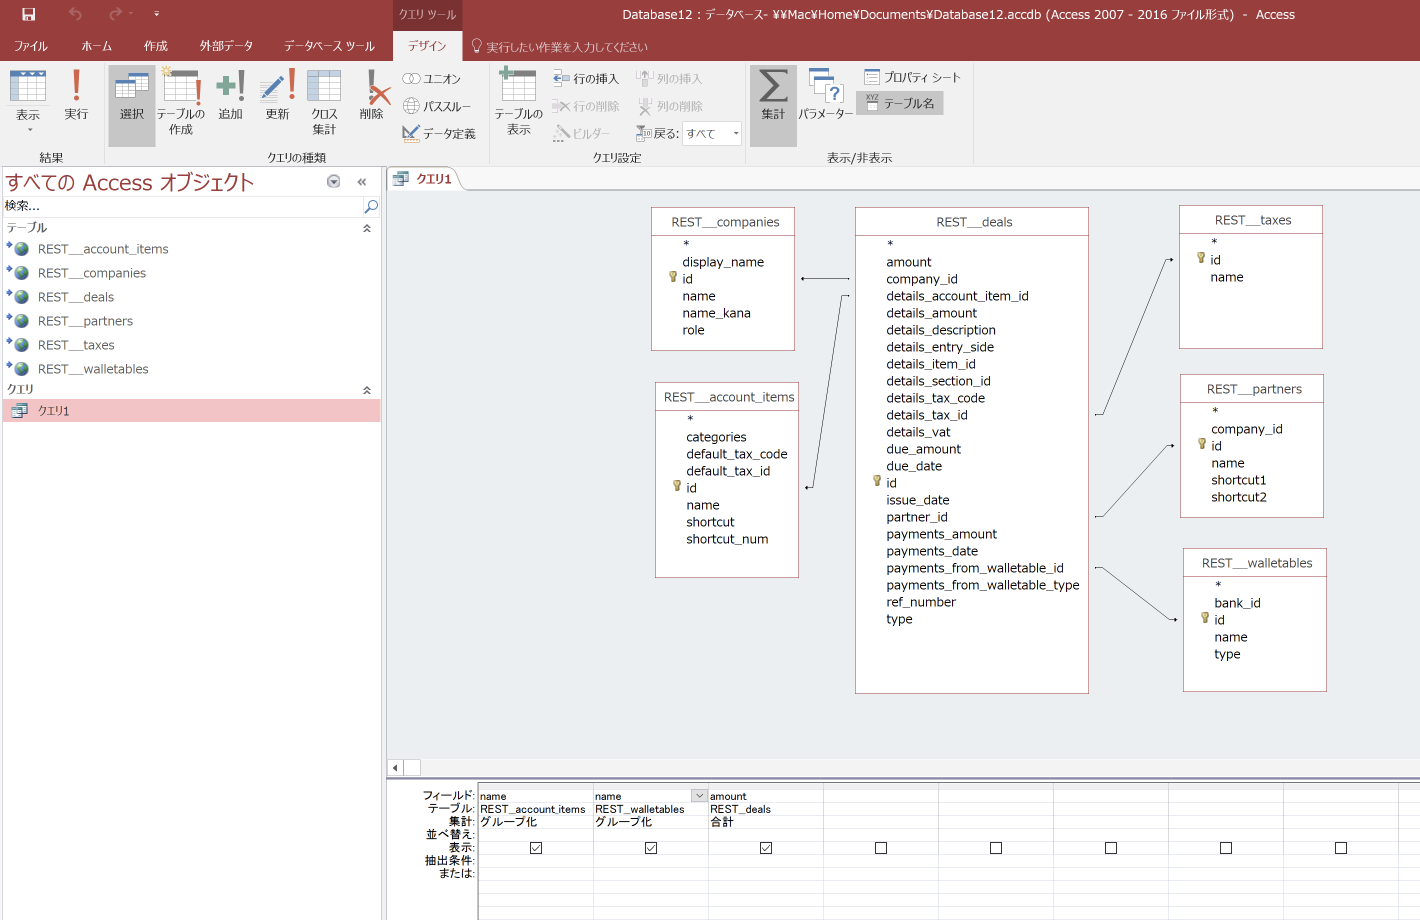Click テーブルの表示 to show tables

pyautogui.click(x=516, y=100)
